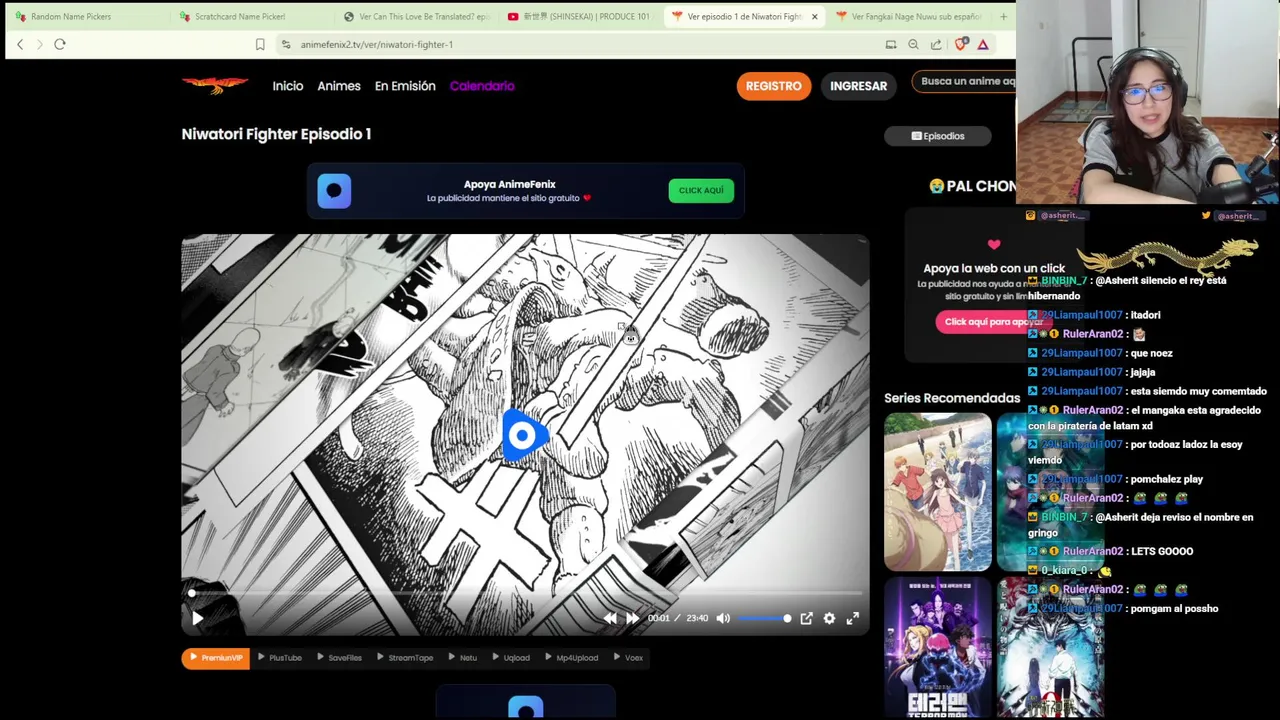
Task: Mute the video with the speaker icon
Action: pos(723,618)
